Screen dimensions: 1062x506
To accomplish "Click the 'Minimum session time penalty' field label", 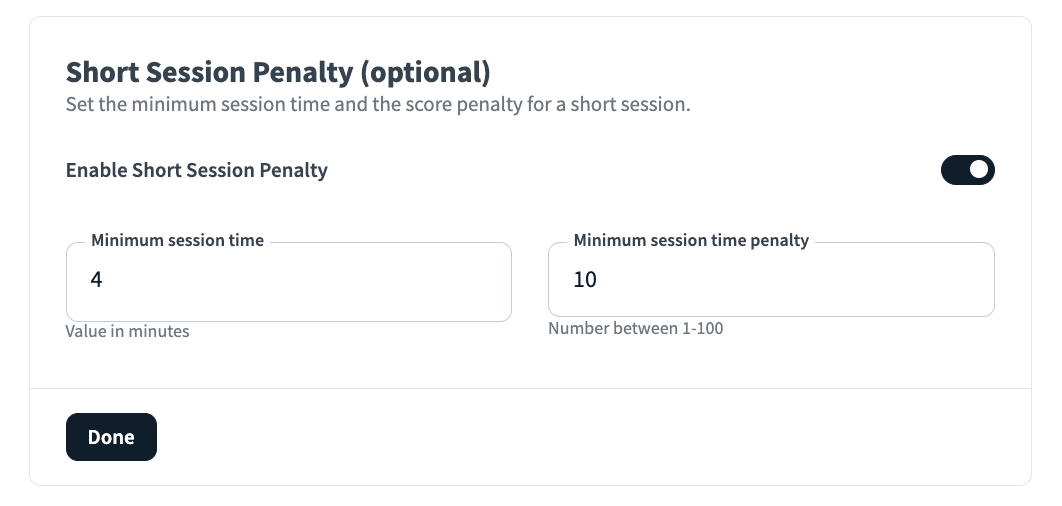I will tap(691, 240).
